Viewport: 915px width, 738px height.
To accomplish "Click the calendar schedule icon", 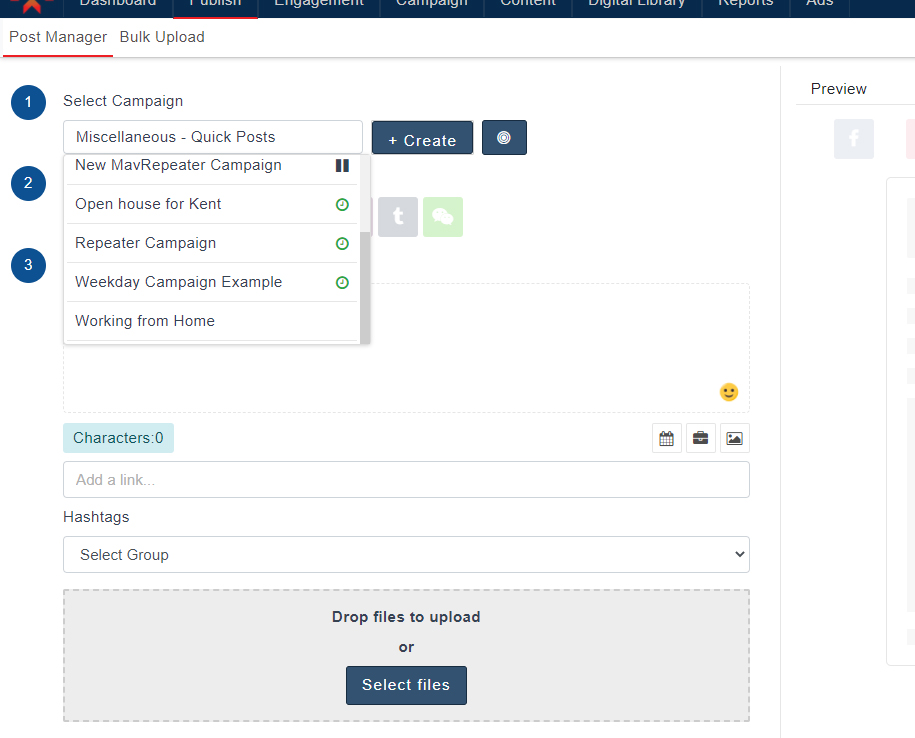I will [667, 438].
